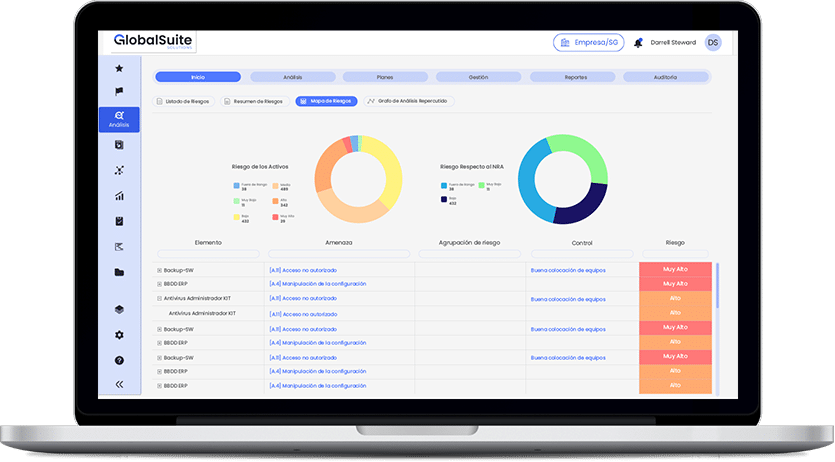Click the flag icon in the sidebar
835x462 pixels.
tap(119, 92)
